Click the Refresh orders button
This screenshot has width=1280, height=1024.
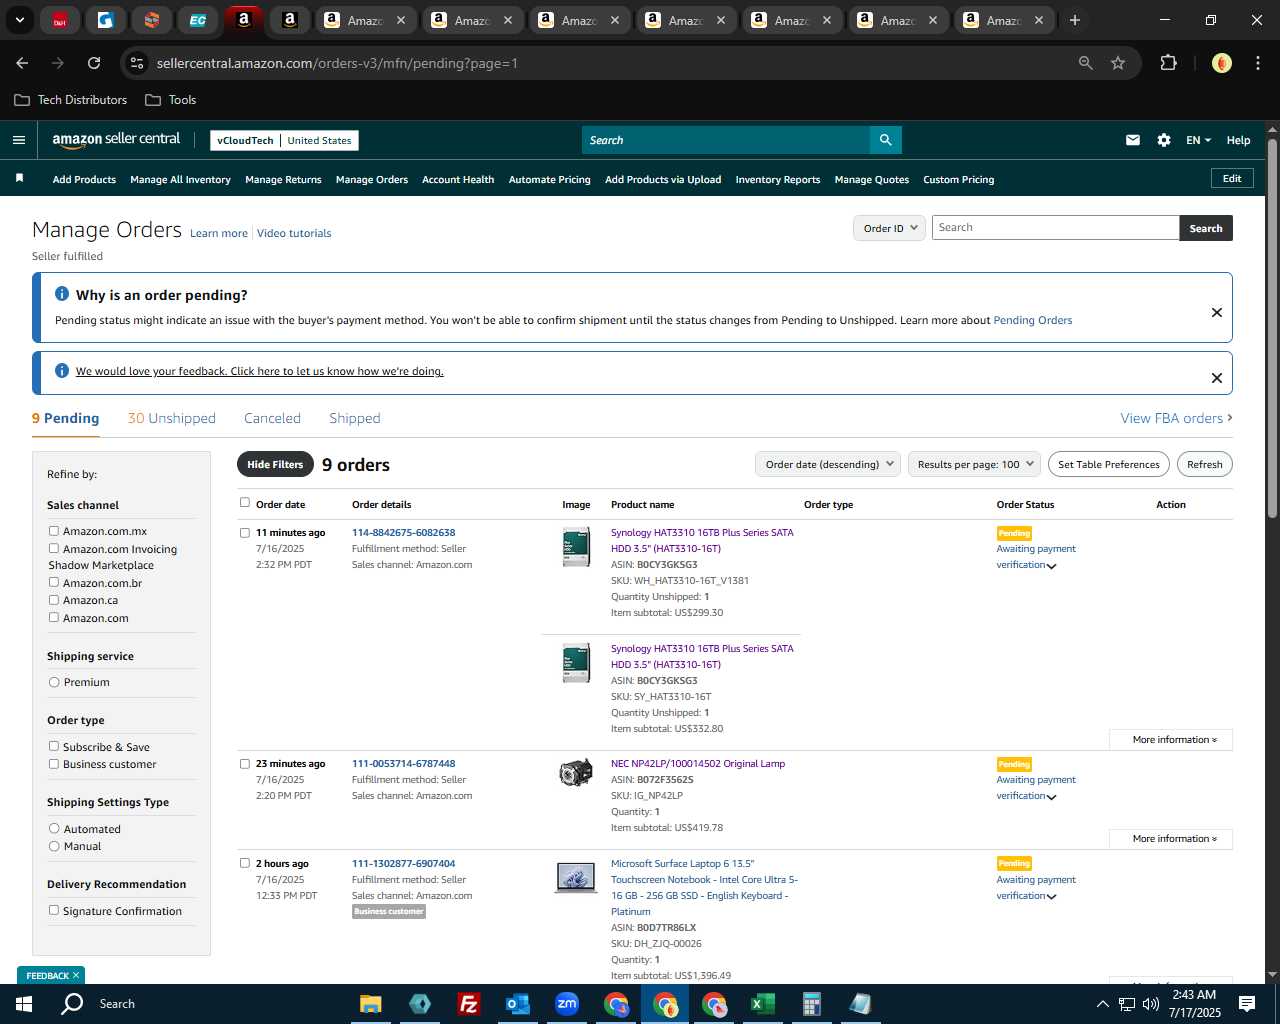[x=1204, y=464]
